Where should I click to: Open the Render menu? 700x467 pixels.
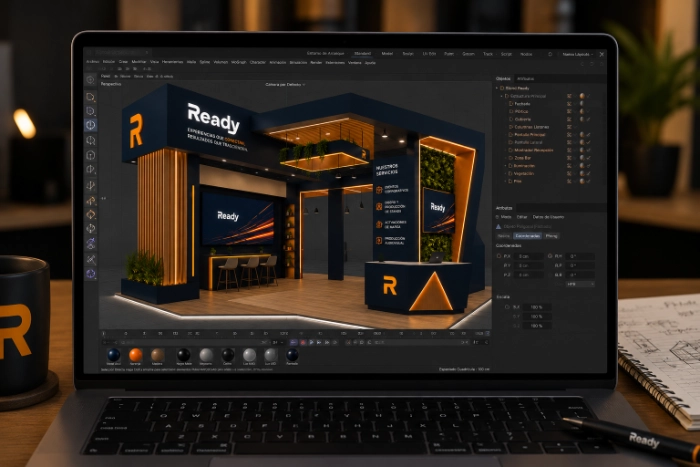pyautogui.click(x=316, y=63)
